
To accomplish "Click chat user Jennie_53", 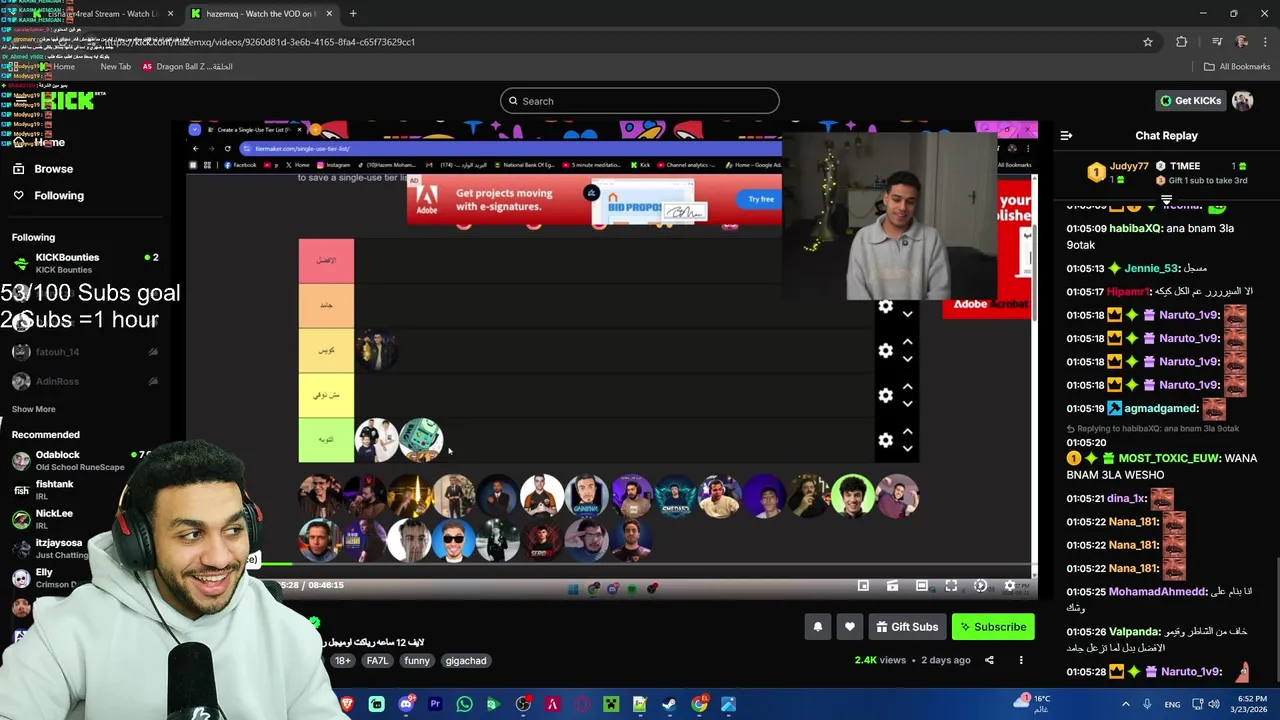I will (x=1150, y=269).
